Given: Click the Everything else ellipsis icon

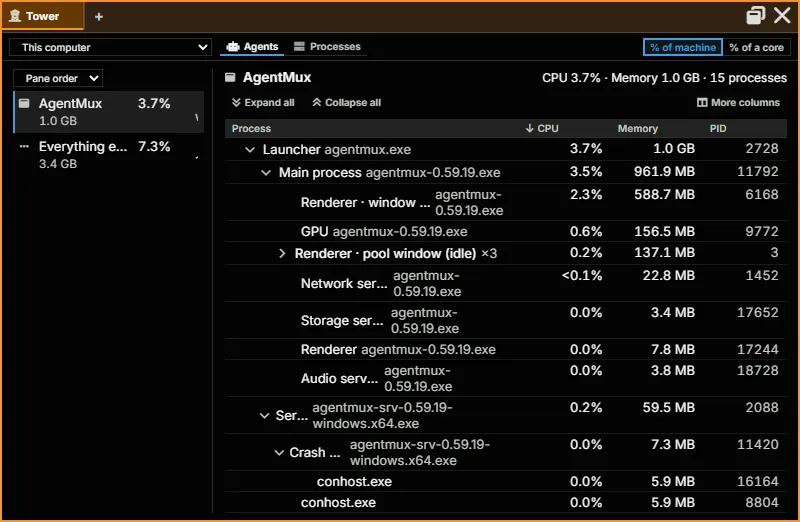Looking at the screenshot, I should (x=24, y=146).
